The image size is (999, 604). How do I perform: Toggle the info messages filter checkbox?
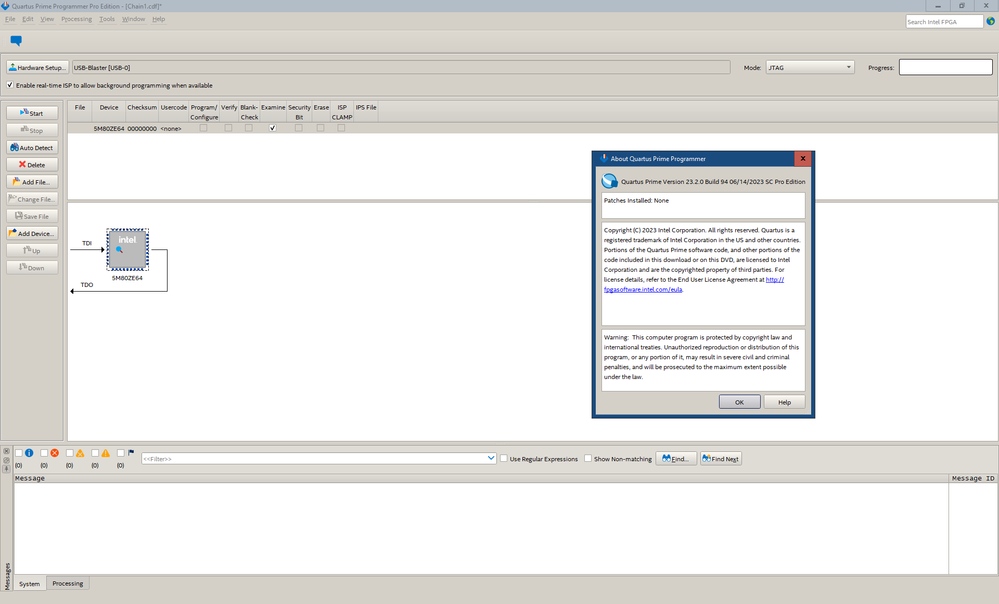tap(18, 453)
